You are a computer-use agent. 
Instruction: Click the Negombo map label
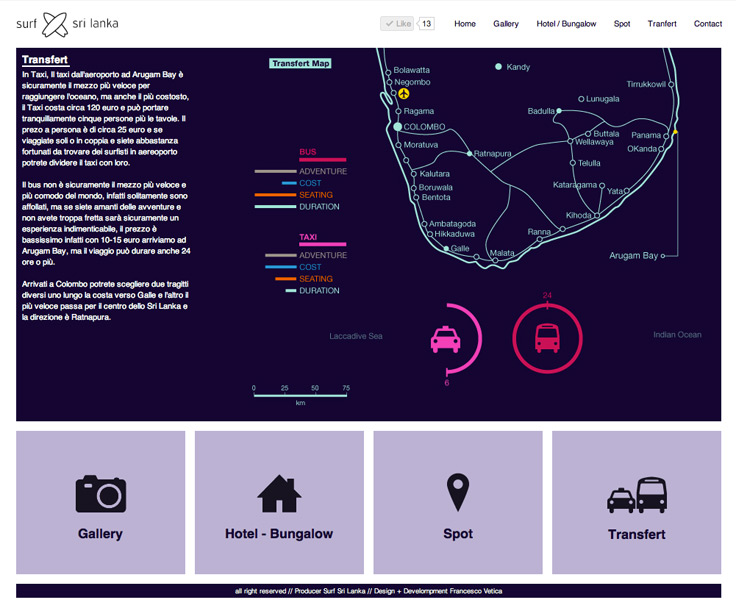[x=412, y=82]
